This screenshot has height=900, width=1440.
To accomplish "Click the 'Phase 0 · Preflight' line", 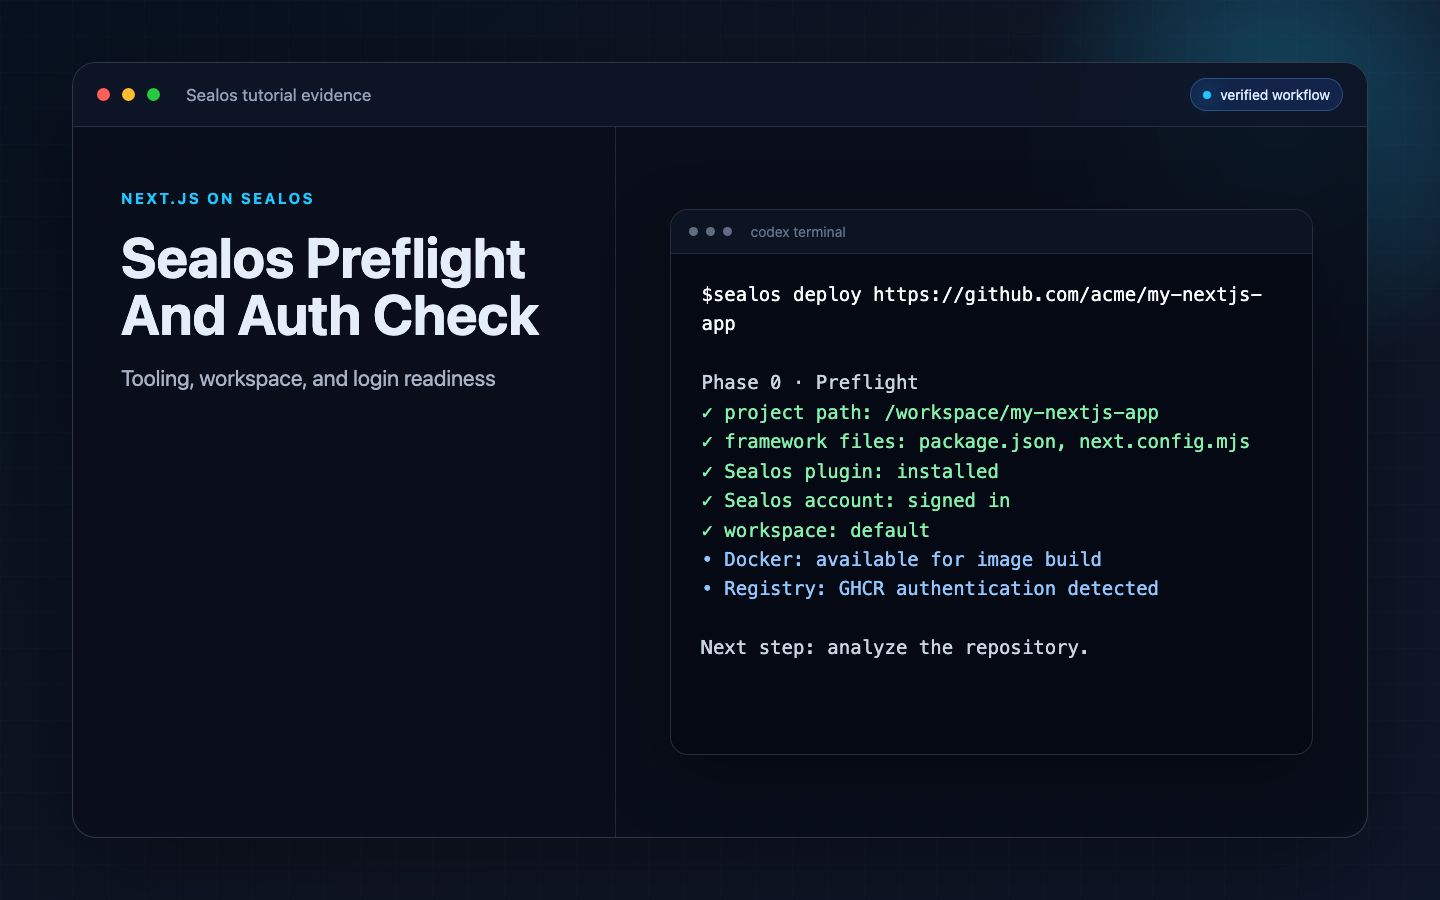I will [809, 382].
